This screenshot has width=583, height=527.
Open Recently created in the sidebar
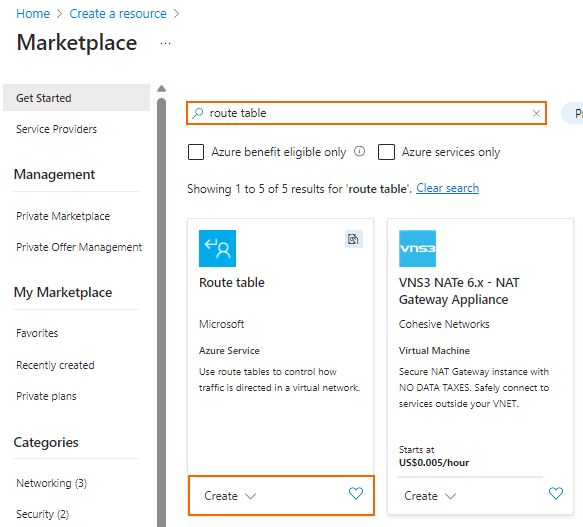[55, 365]
